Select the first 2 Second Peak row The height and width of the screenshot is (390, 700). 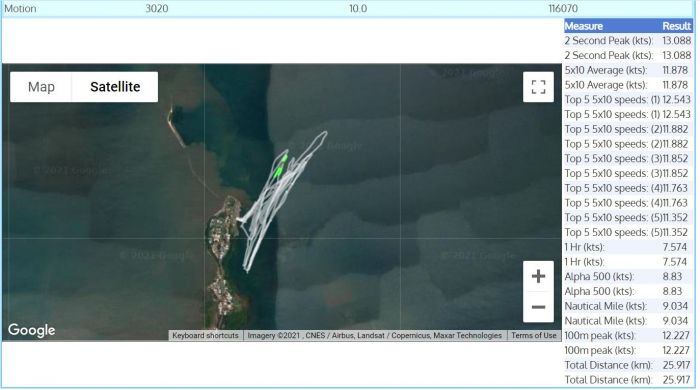(628, 41)
